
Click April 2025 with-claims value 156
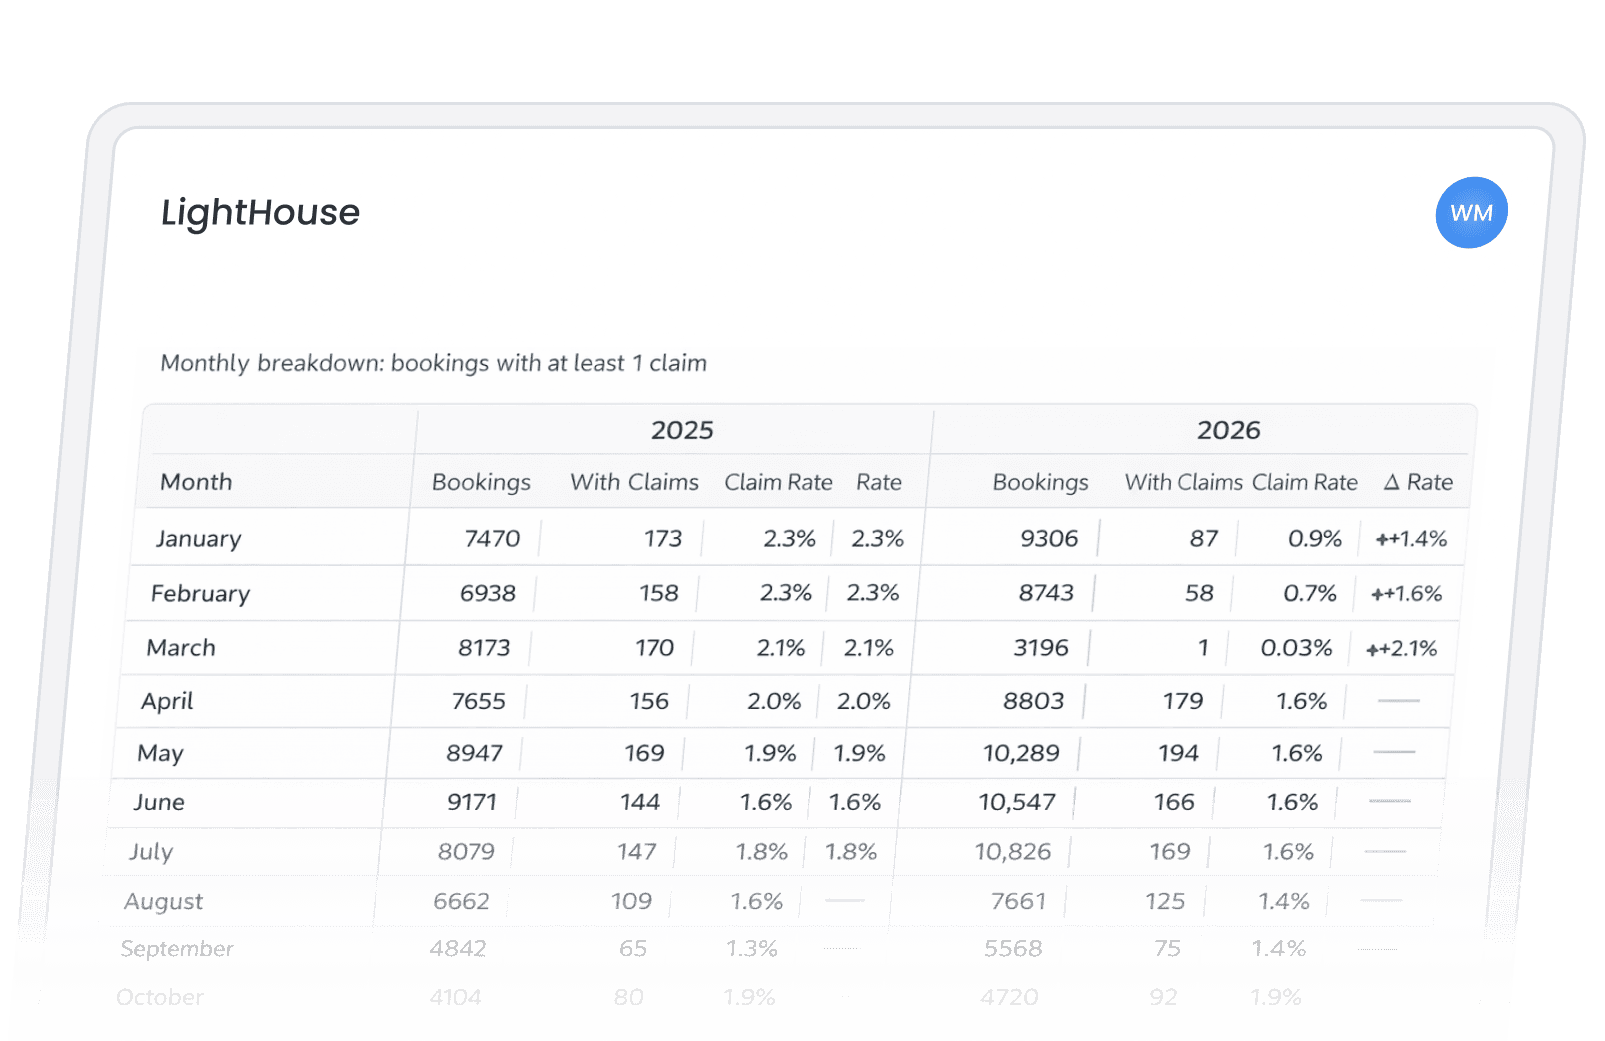[649, 701]
